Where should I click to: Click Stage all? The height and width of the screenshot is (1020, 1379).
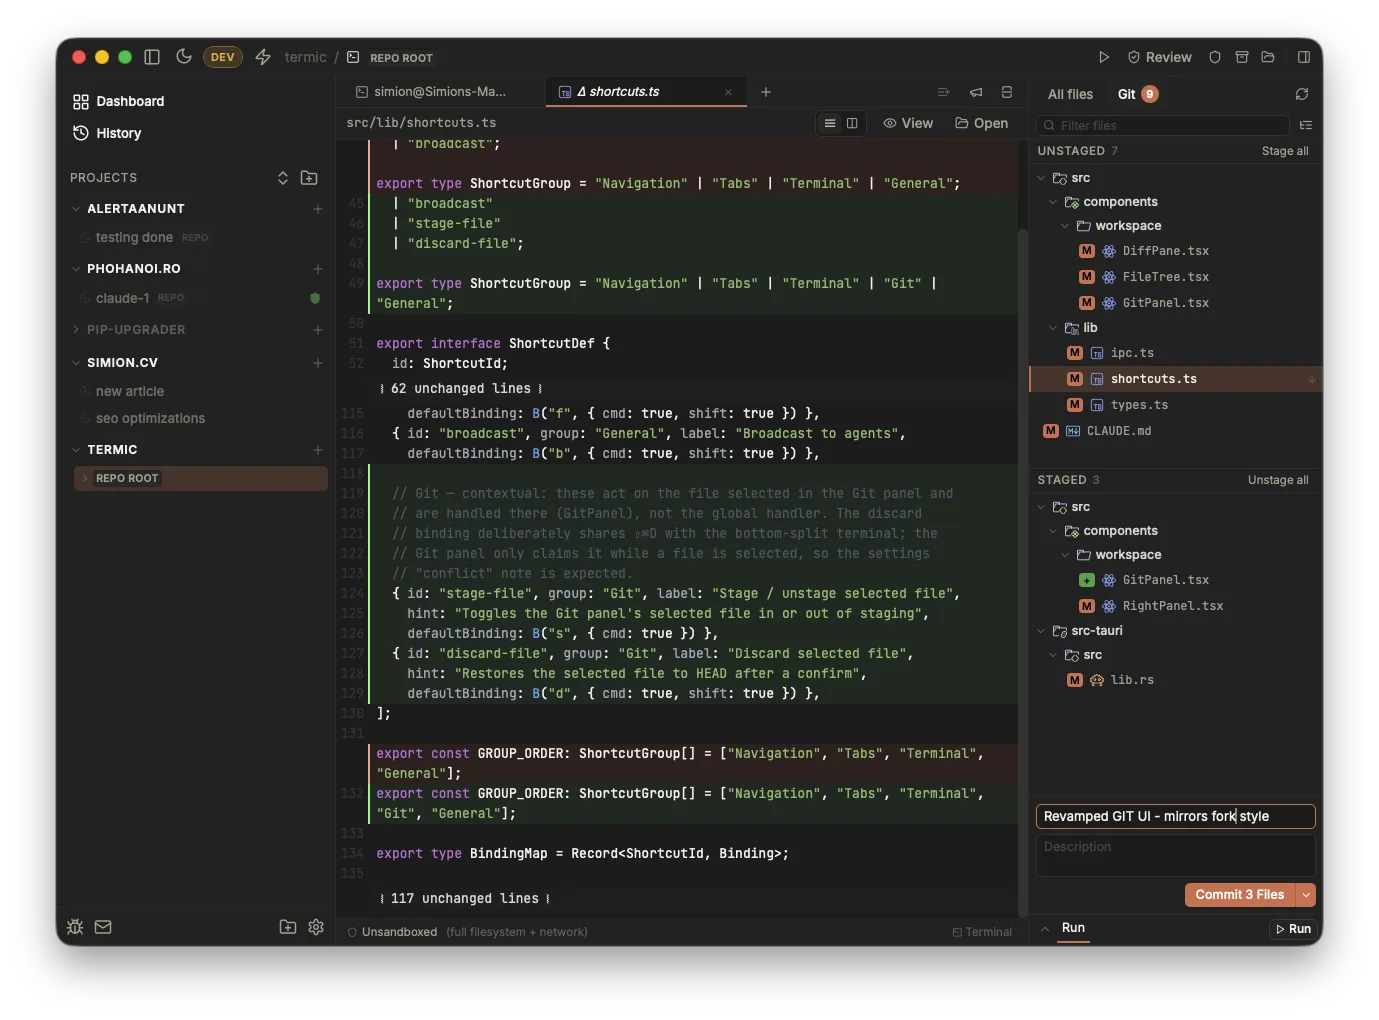(1285, 151)
